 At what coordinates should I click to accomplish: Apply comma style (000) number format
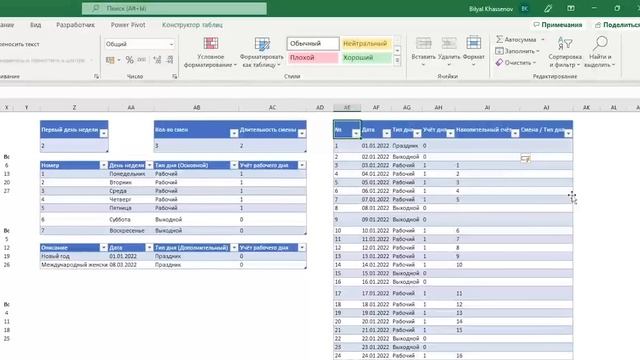142,60
